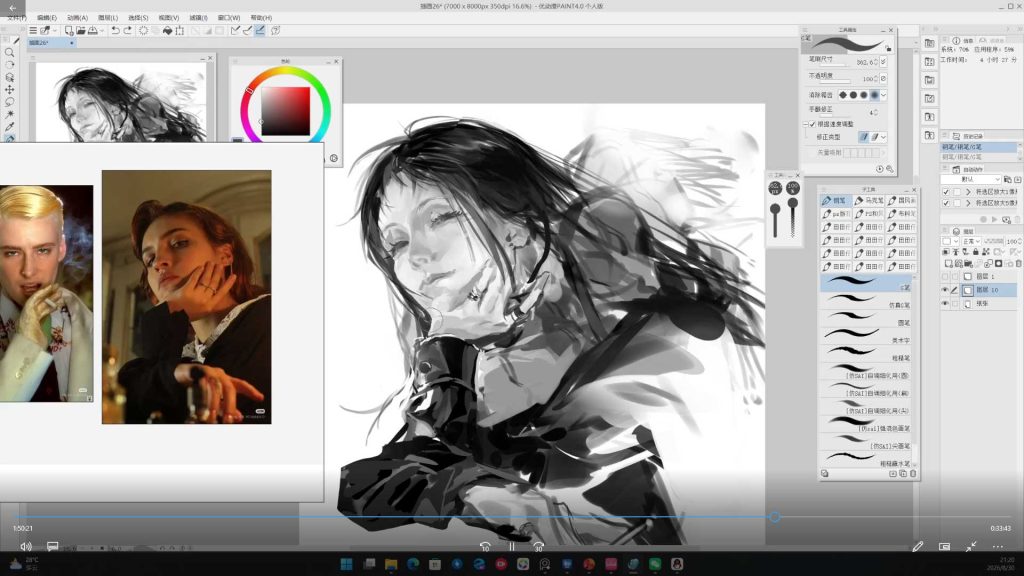Click the video volume speaker button
This screenshot has height=576, width=1024.
(25, 547)
